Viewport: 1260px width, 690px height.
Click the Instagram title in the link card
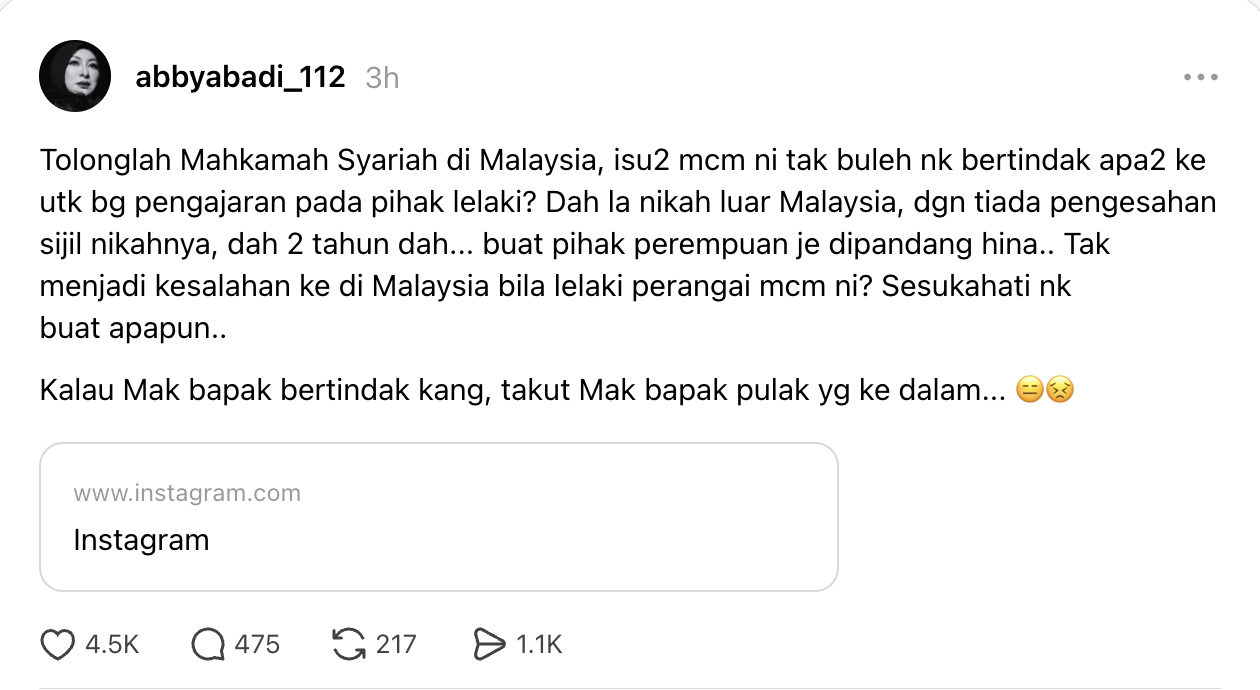pos(141,541)
